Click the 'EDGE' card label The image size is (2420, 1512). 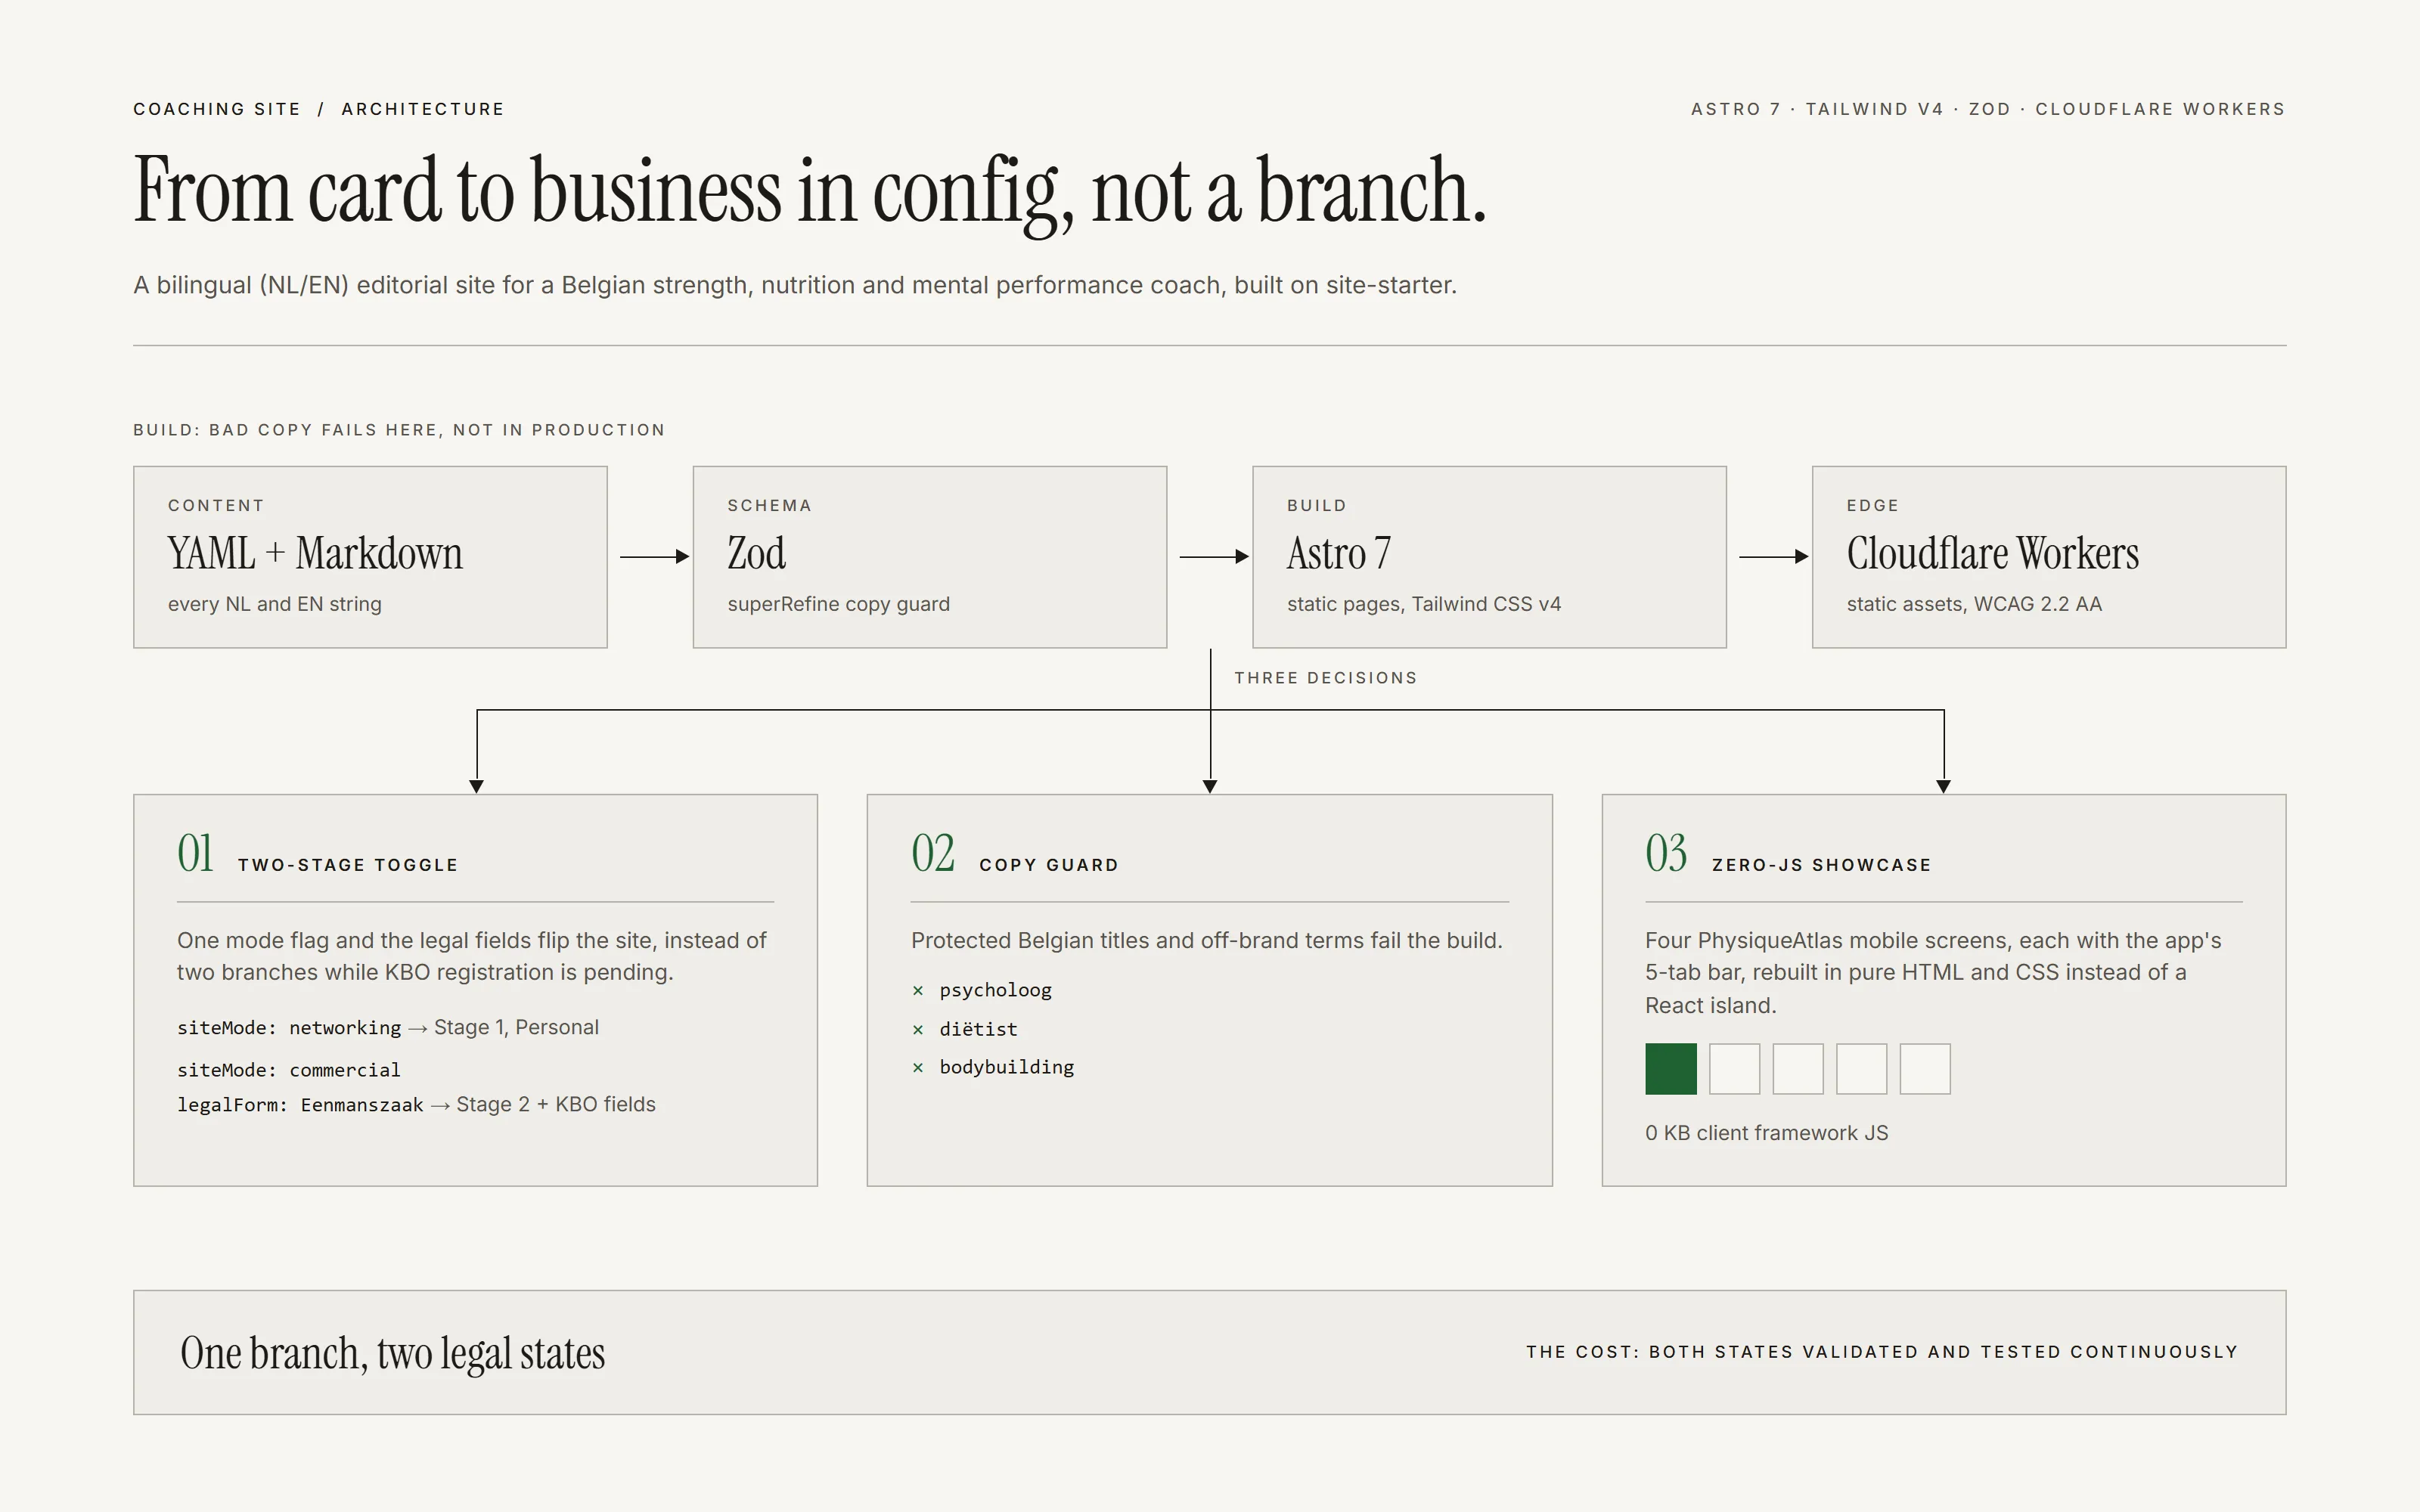[x=1873, y=506]
